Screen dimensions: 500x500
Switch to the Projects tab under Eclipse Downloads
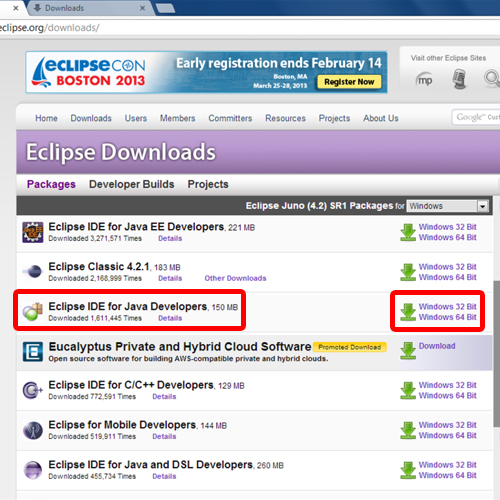(x=208, y=184)
